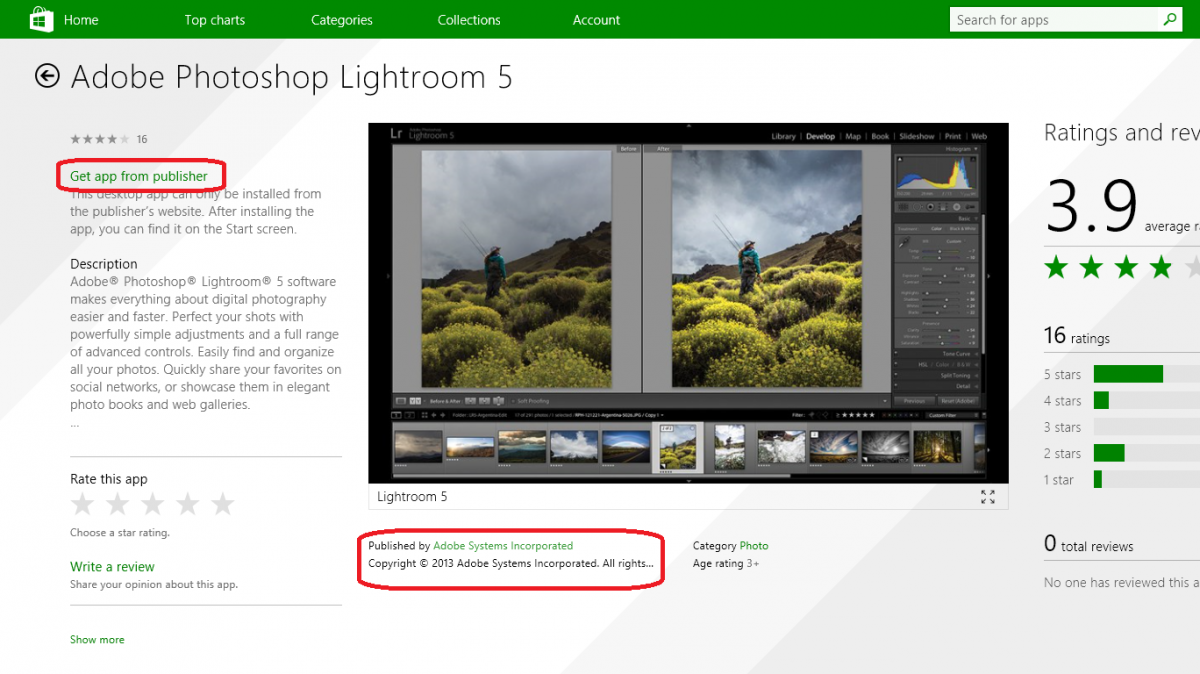Image resolution: width=1200 pixels, height=674 pixels.
Task: Click the 4 stars rating bar
Action: [1146, 400]
